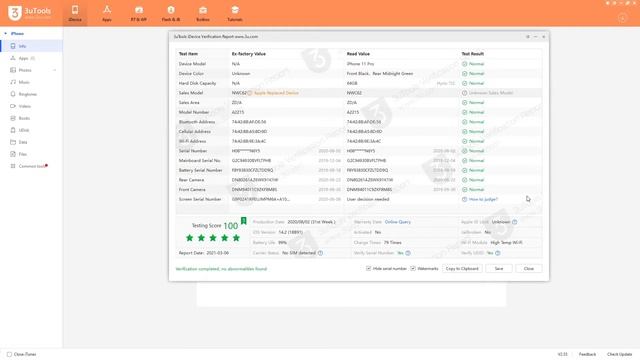Viewport: 640px width, 360px height.
Task: Click Unknown Sales Model question icon
Action: pyautogui.click(x=464, y=93)
